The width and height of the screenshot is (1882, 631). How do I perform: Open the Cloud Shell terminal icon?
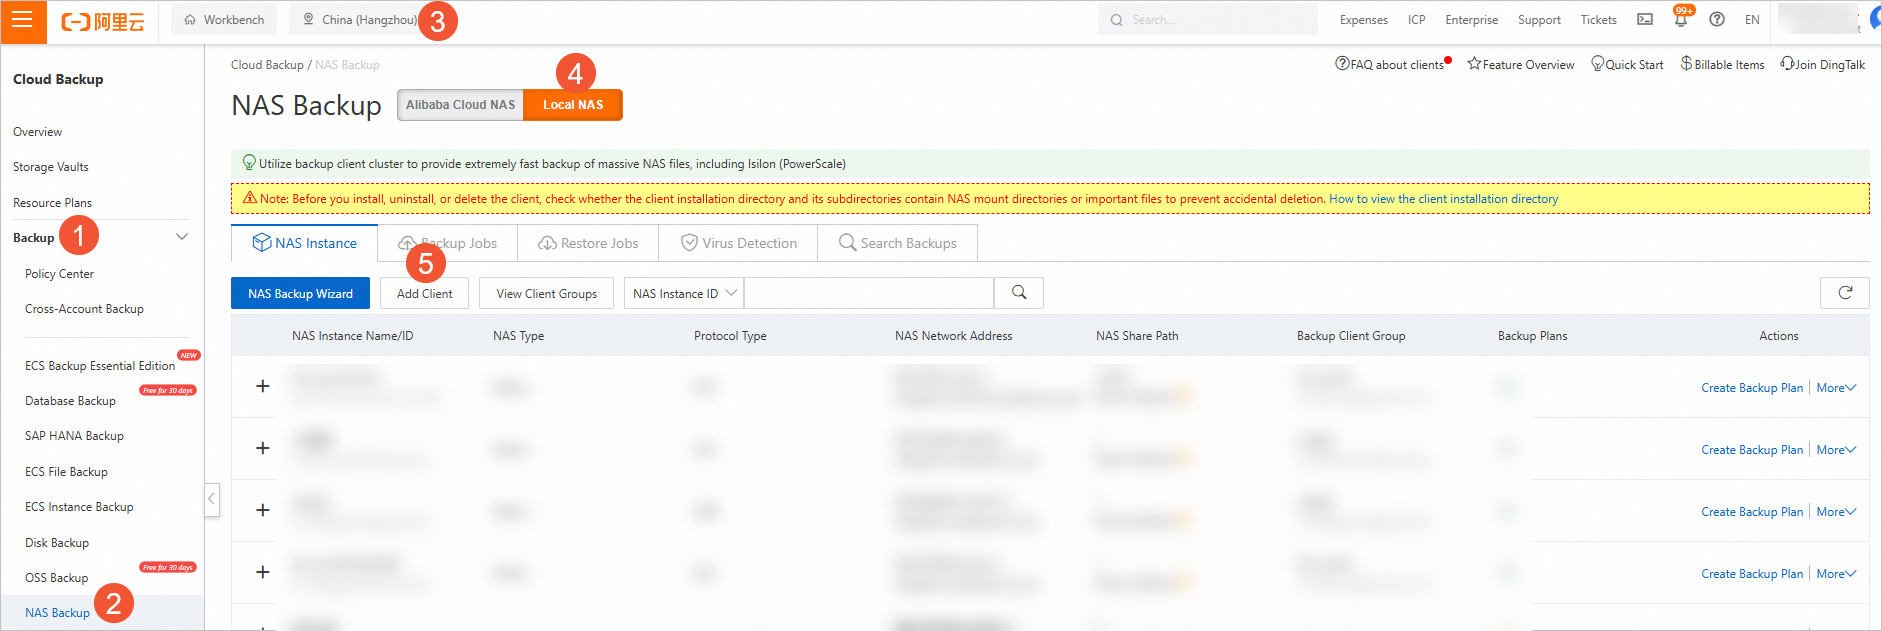(x=1644, y=20)
